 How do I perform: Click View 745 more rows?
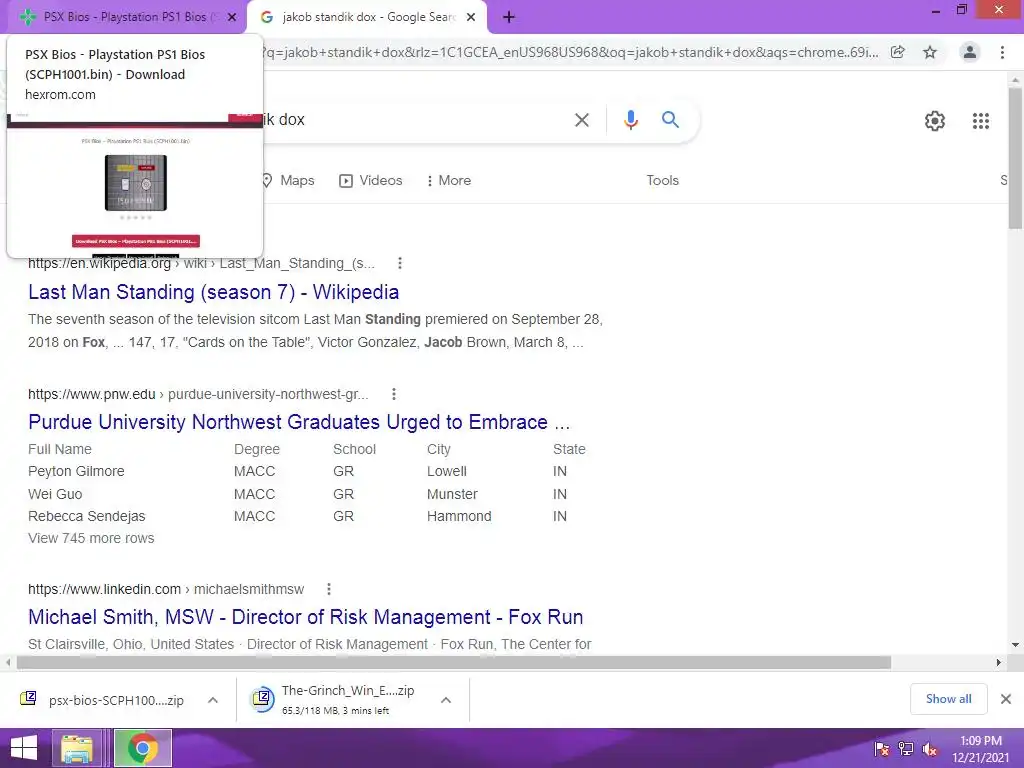coord(91,538)
